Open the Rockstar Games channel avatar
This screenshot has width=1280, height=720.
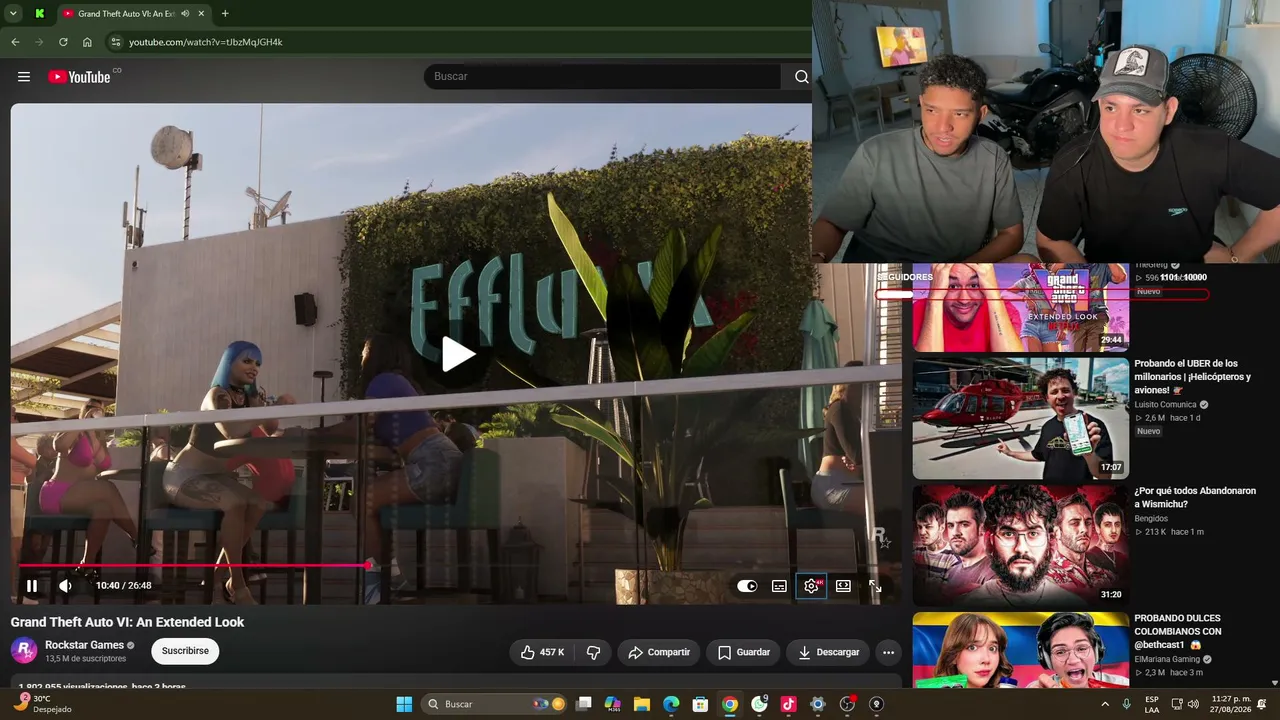pyautogui.click(x=24, y=651)
